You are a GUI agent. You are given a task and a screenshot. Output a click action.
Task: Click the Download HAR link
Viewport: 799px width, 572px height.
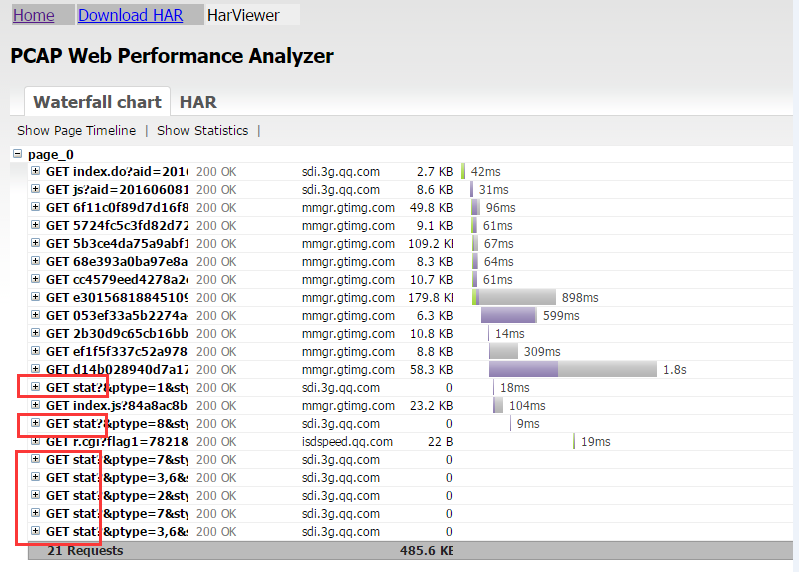click(x=130, y=15)
